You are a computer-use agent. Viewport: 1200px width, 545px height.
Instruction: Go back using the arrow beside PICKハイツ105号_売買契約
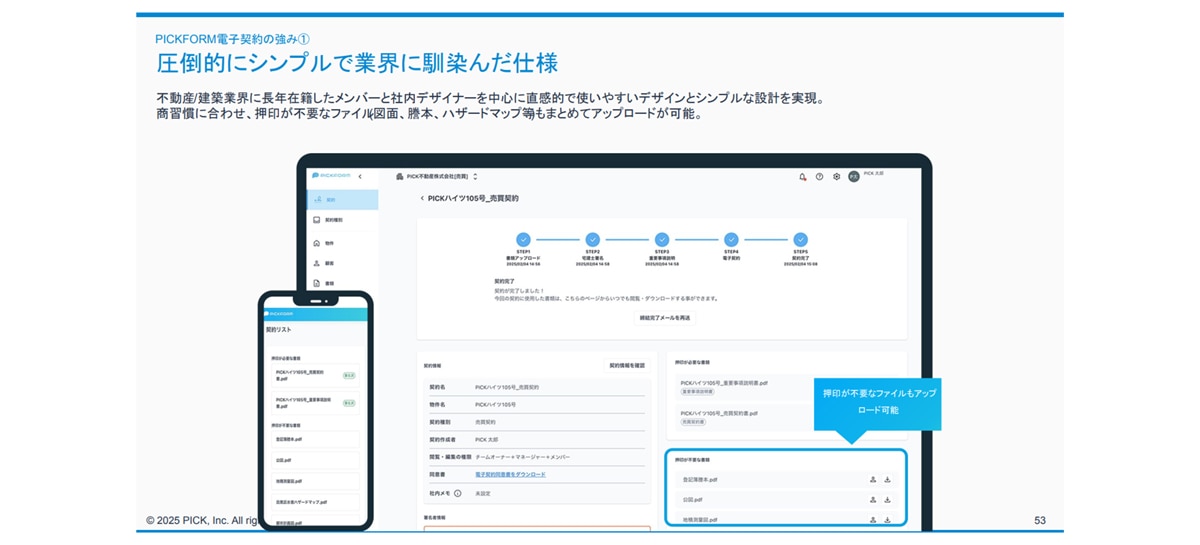[x=422, y=198]
